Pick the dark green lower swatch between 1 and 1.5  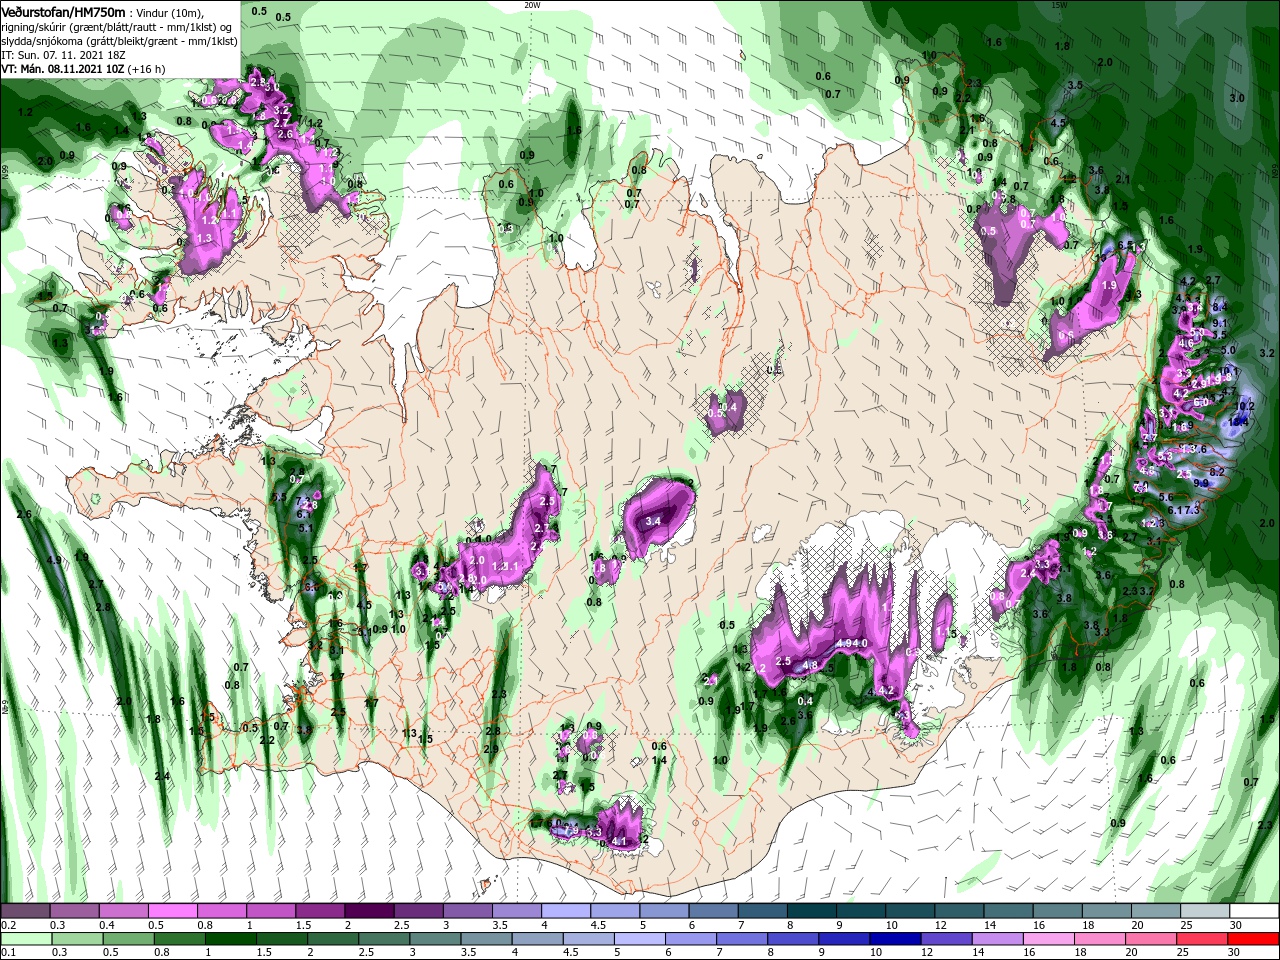(x=231, y=939)
